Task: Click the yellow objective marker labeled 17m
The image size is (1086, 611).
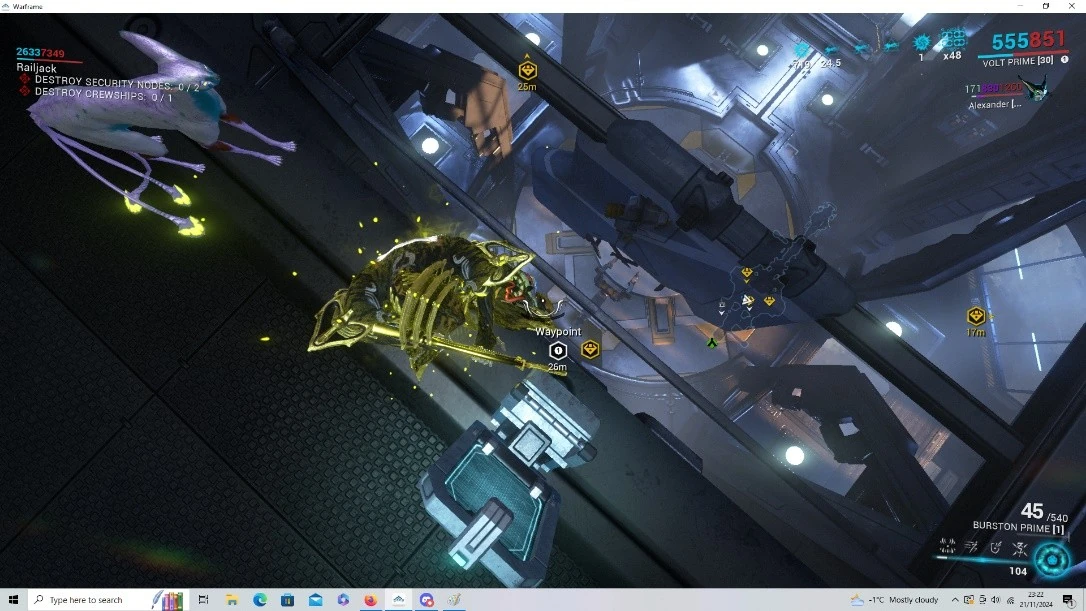Action: coord(976,316)
